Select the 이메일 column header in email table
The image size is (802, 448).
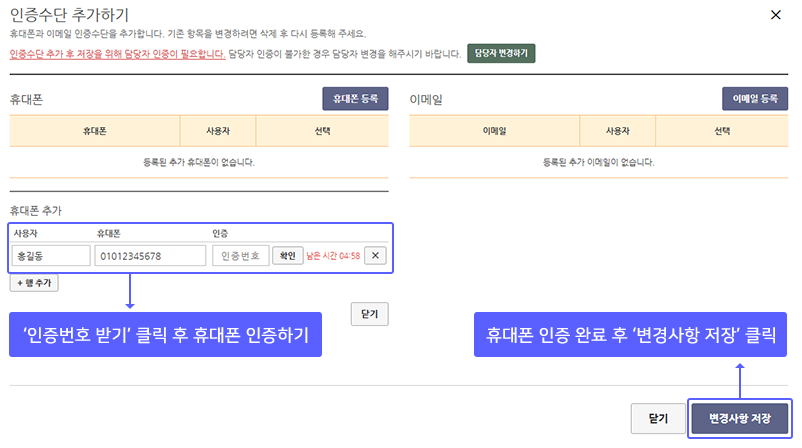tap(494, 131)
